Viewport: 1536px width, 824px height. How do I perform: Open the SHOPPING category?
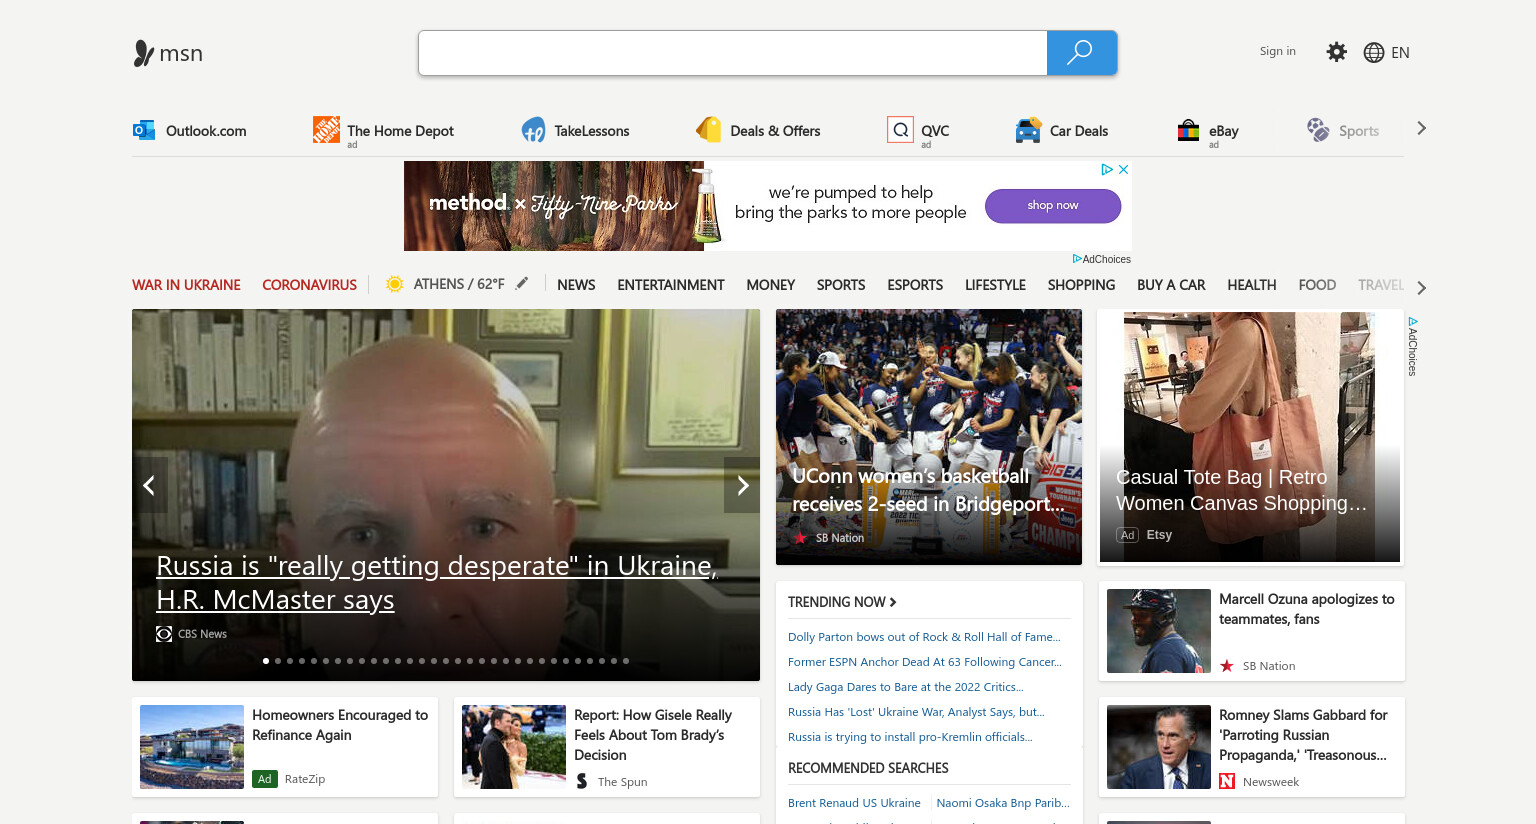point(1081,285)
